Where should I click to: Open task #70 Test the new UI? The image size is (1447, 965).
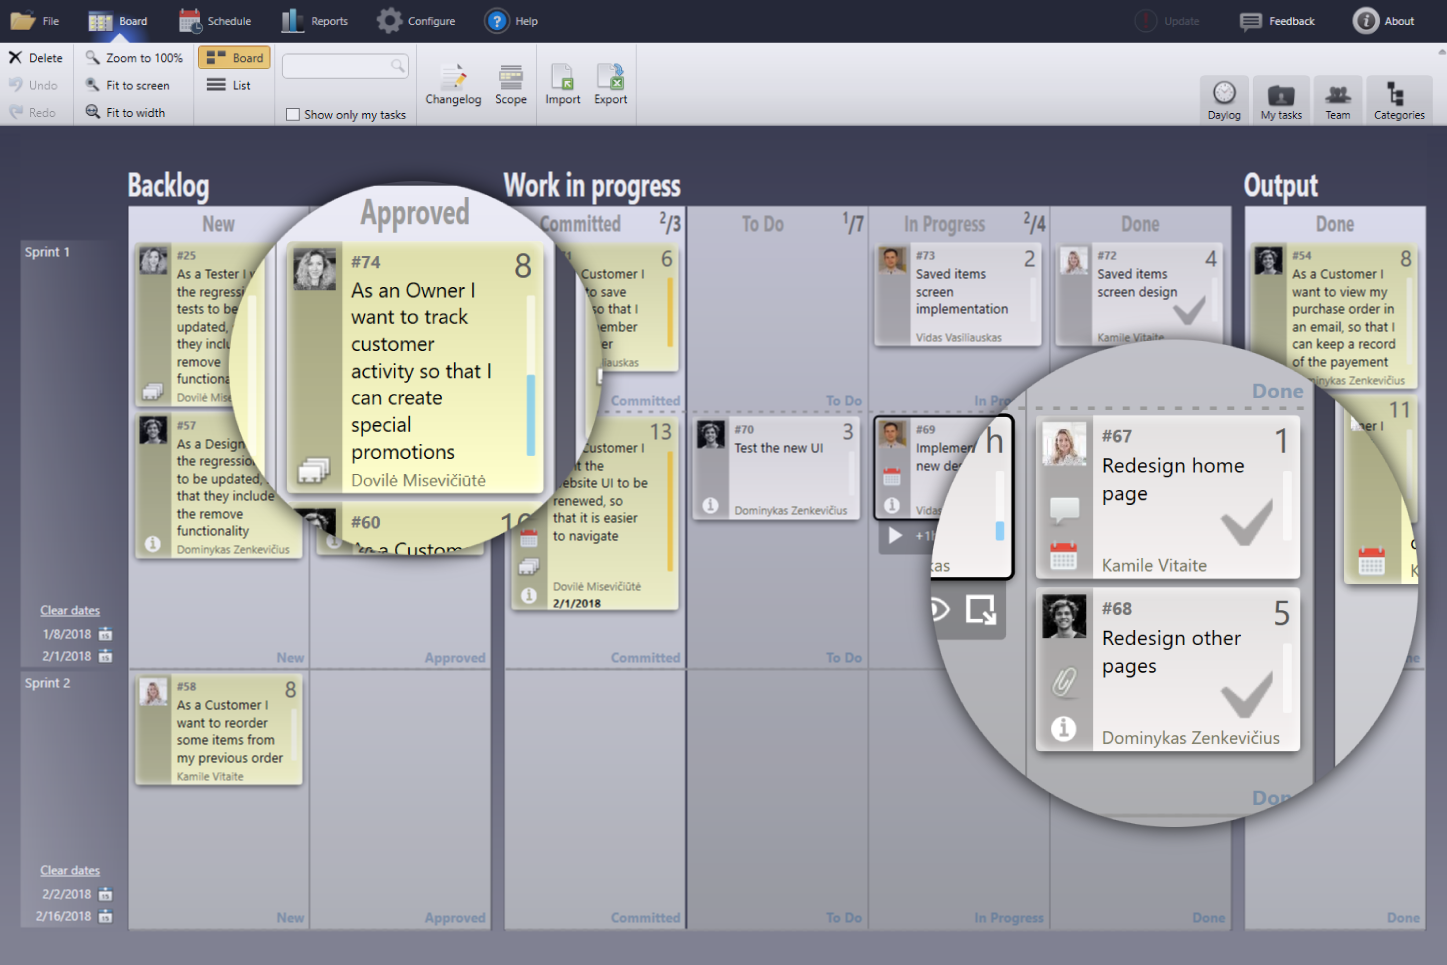click(776, 469)
